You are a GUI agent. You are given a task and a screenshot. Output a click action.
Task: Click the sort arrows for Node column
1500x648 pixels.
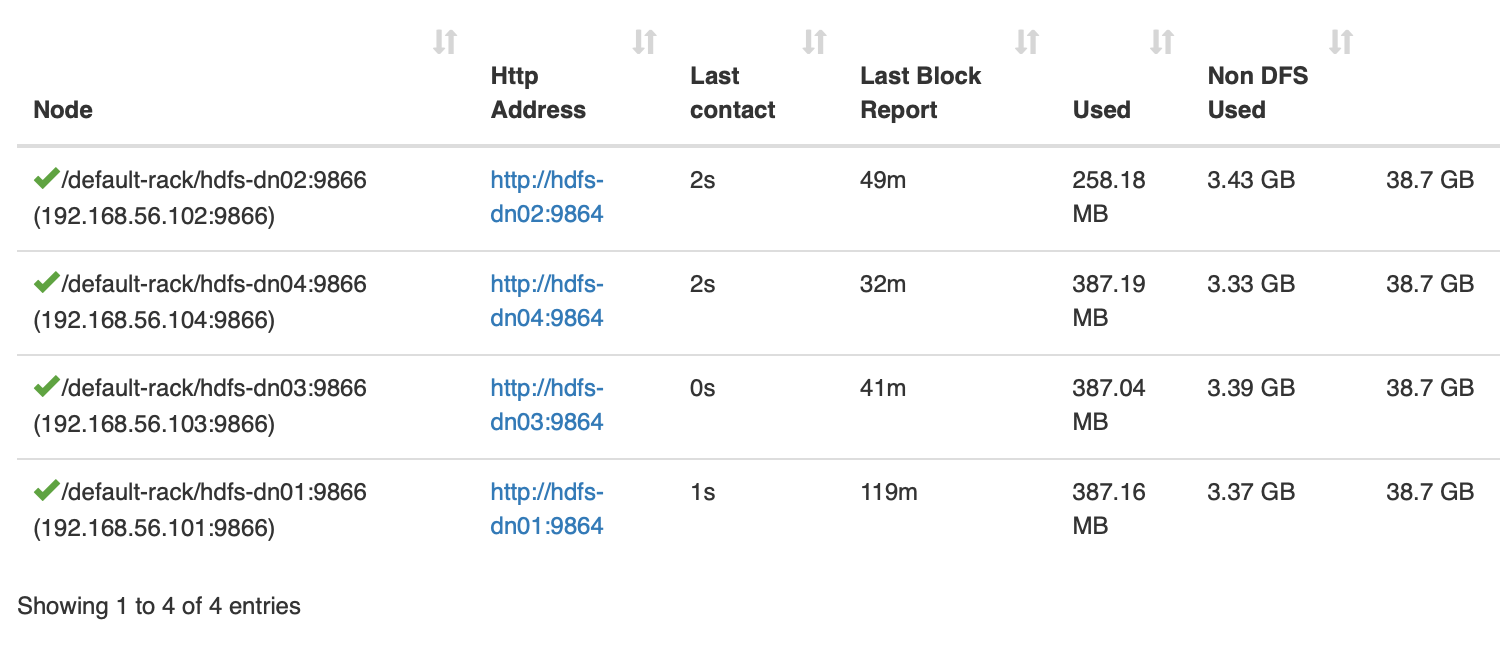pyautogui.click(x=445, y=42)
